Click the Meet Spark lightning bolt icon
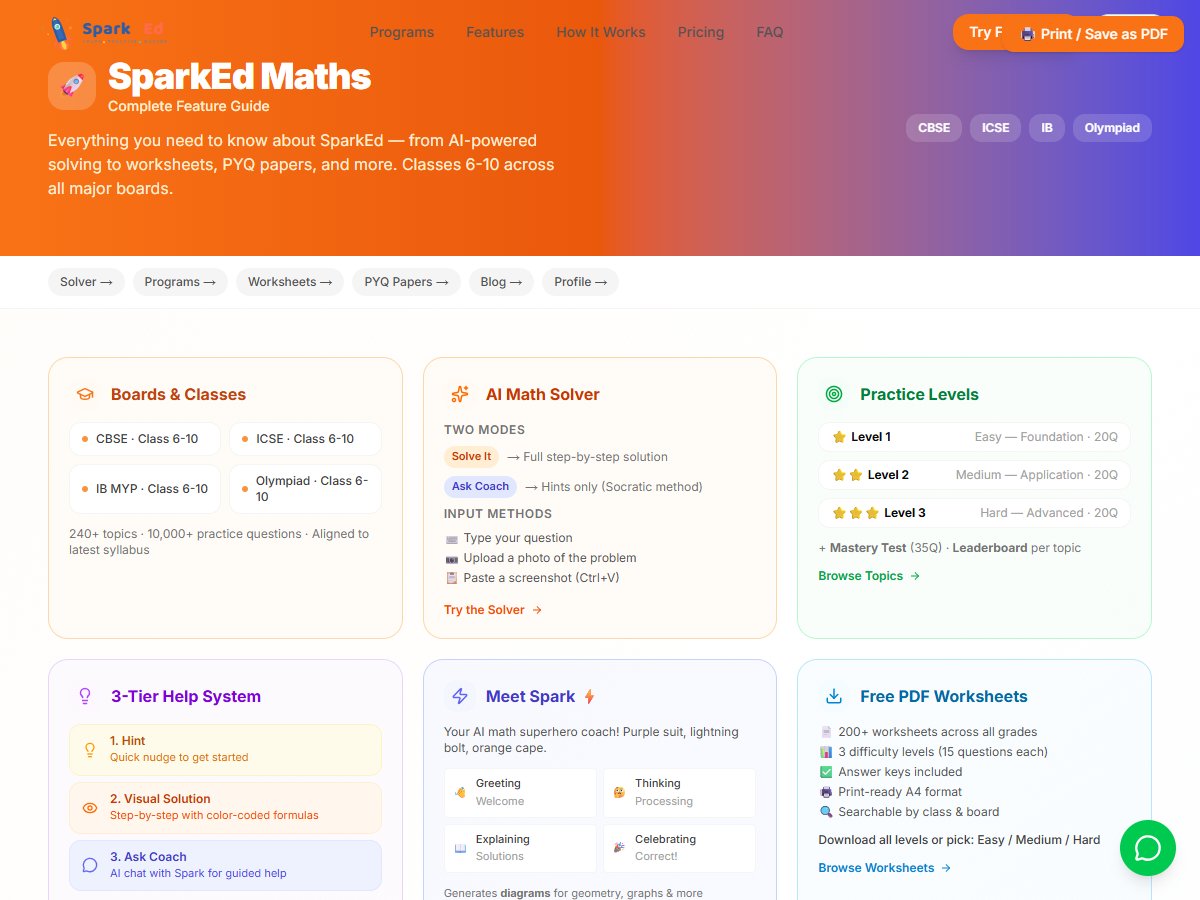Viewport: 1200px width, 900px height. [460, 696]
